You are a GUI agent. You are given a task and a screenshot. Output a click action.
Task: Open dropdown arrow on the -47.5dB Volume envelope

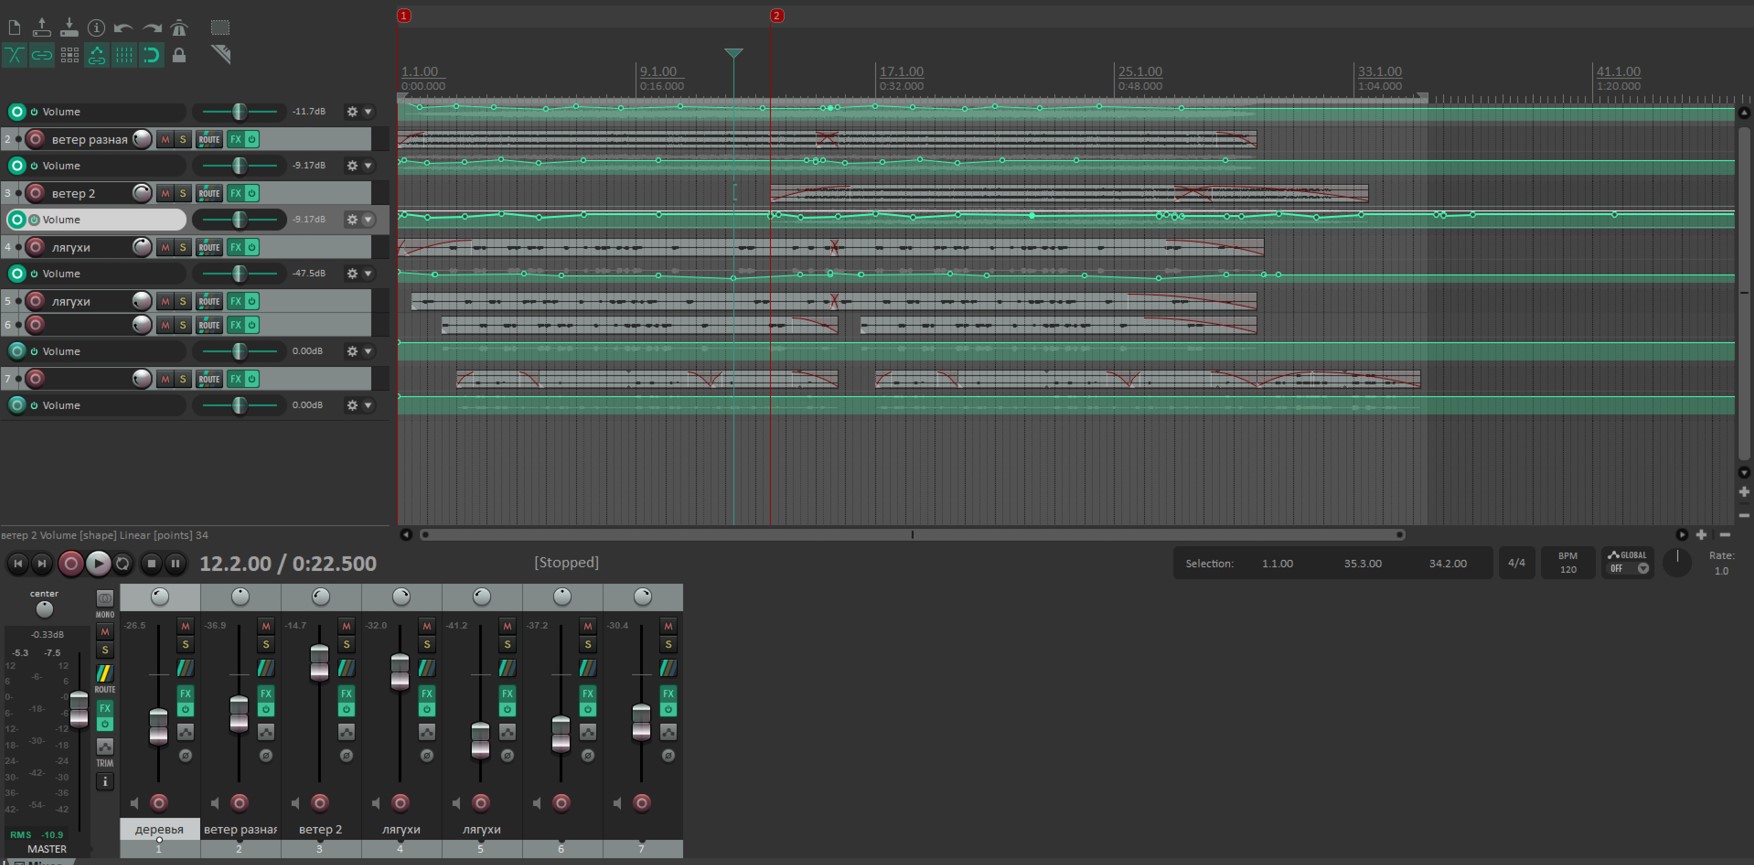pyautogui.click(x=368, y=273)
